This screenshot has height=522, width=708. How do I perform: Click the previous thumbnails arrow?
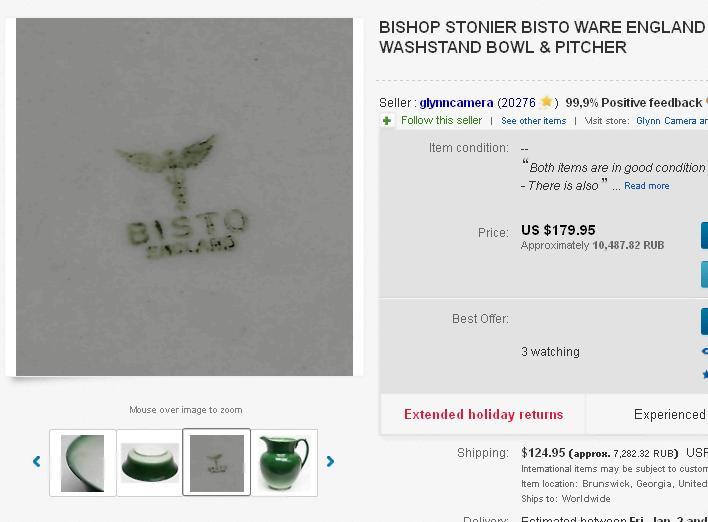37,461
